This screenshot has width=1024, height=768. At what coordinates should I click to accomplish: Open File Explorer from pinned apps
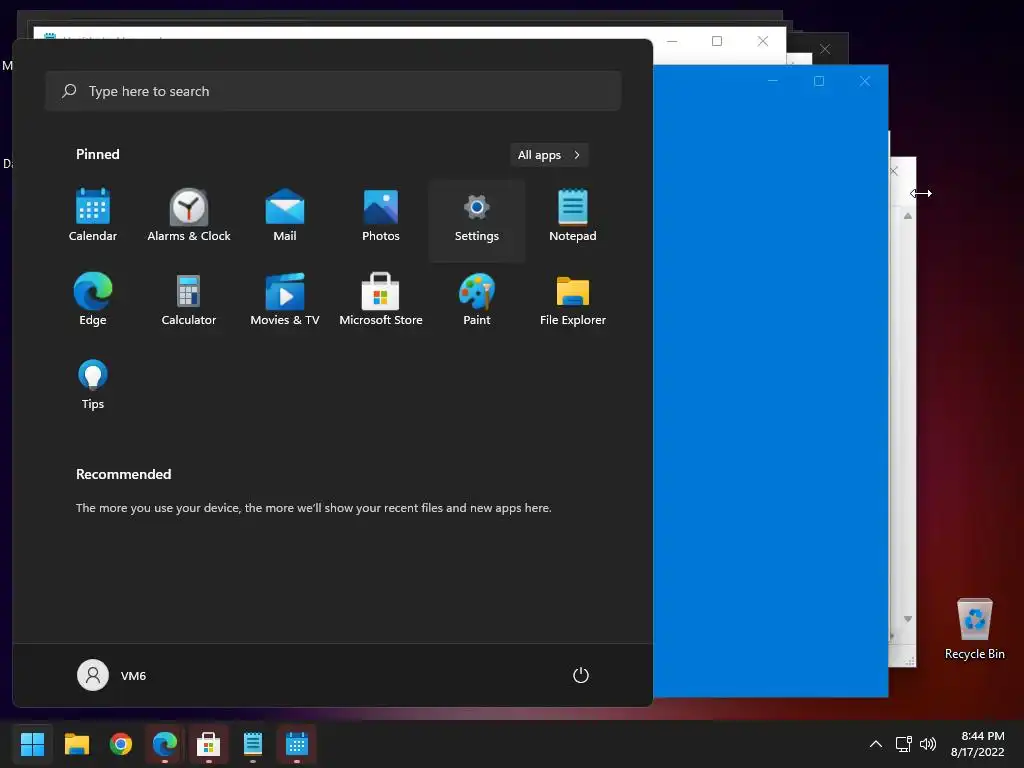[x=573, y=299]
